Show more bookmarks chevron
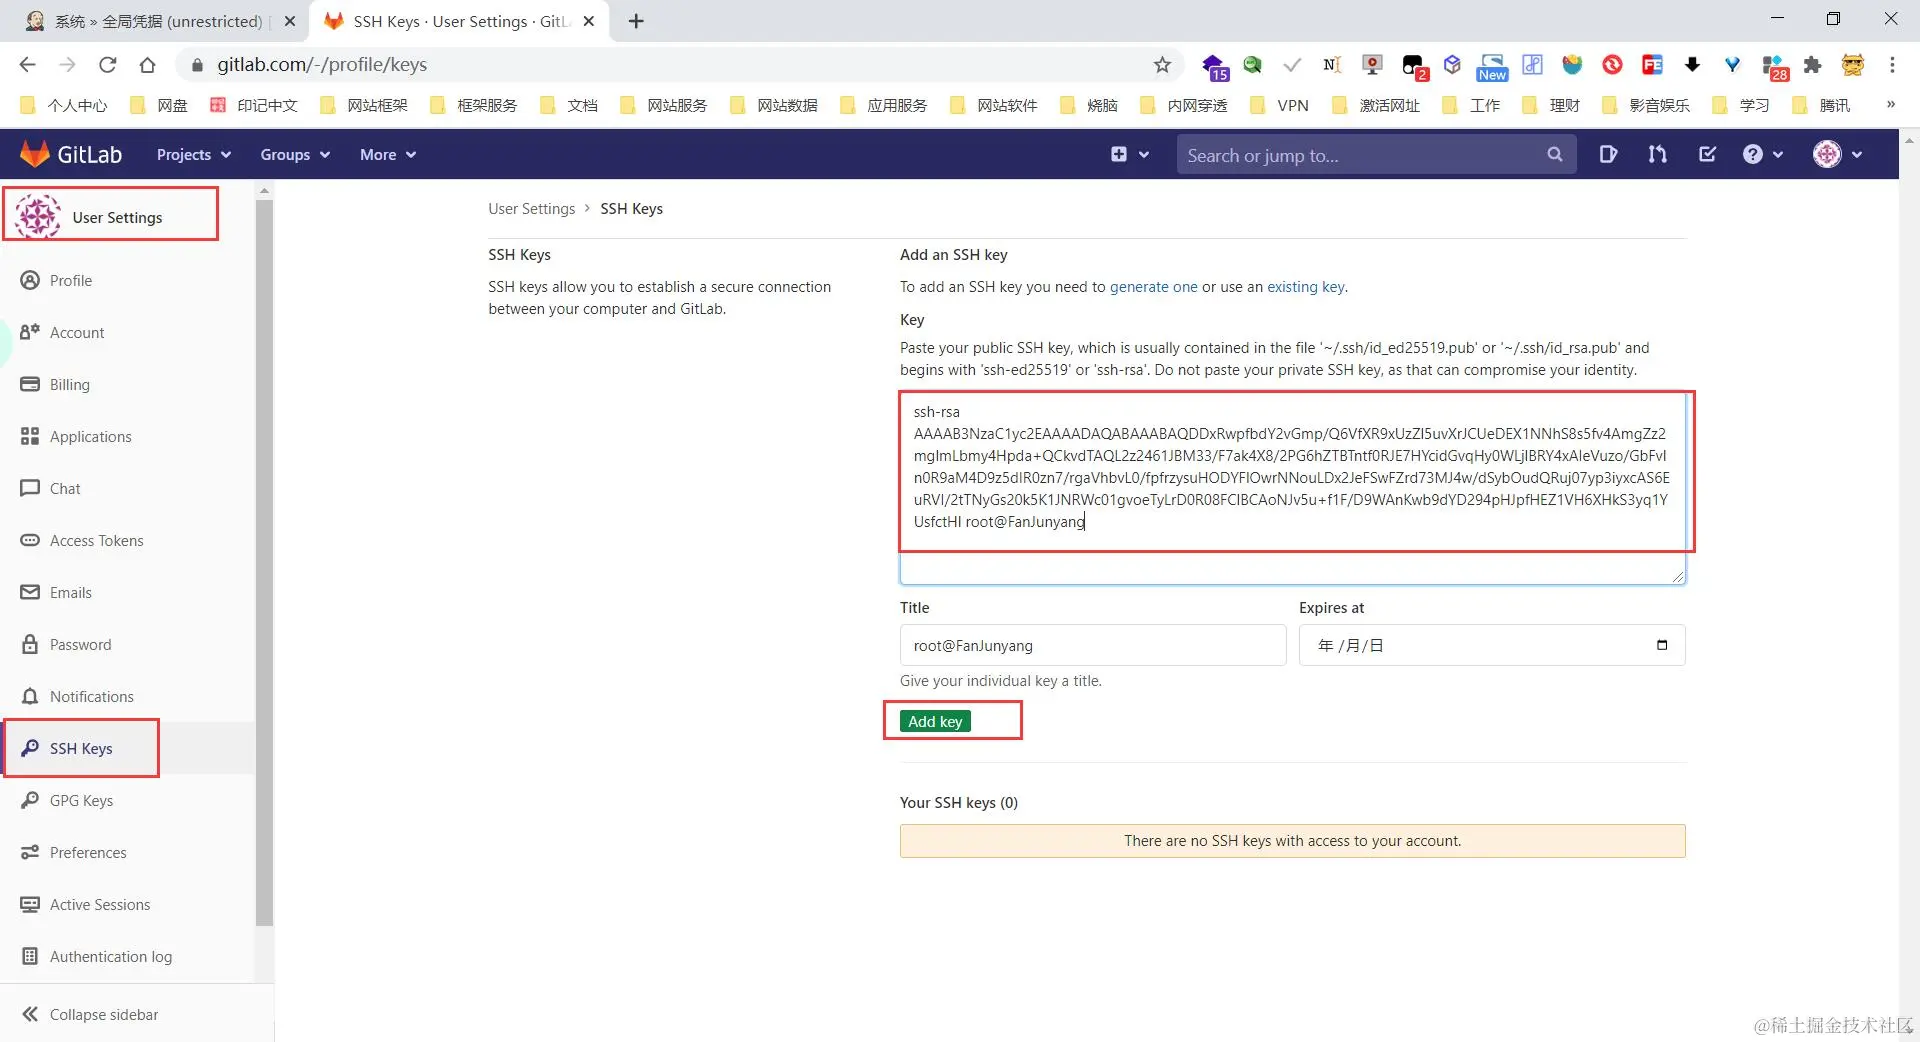The height and width of the screenshot is (1042, 1920). (x=1890, y=104)
